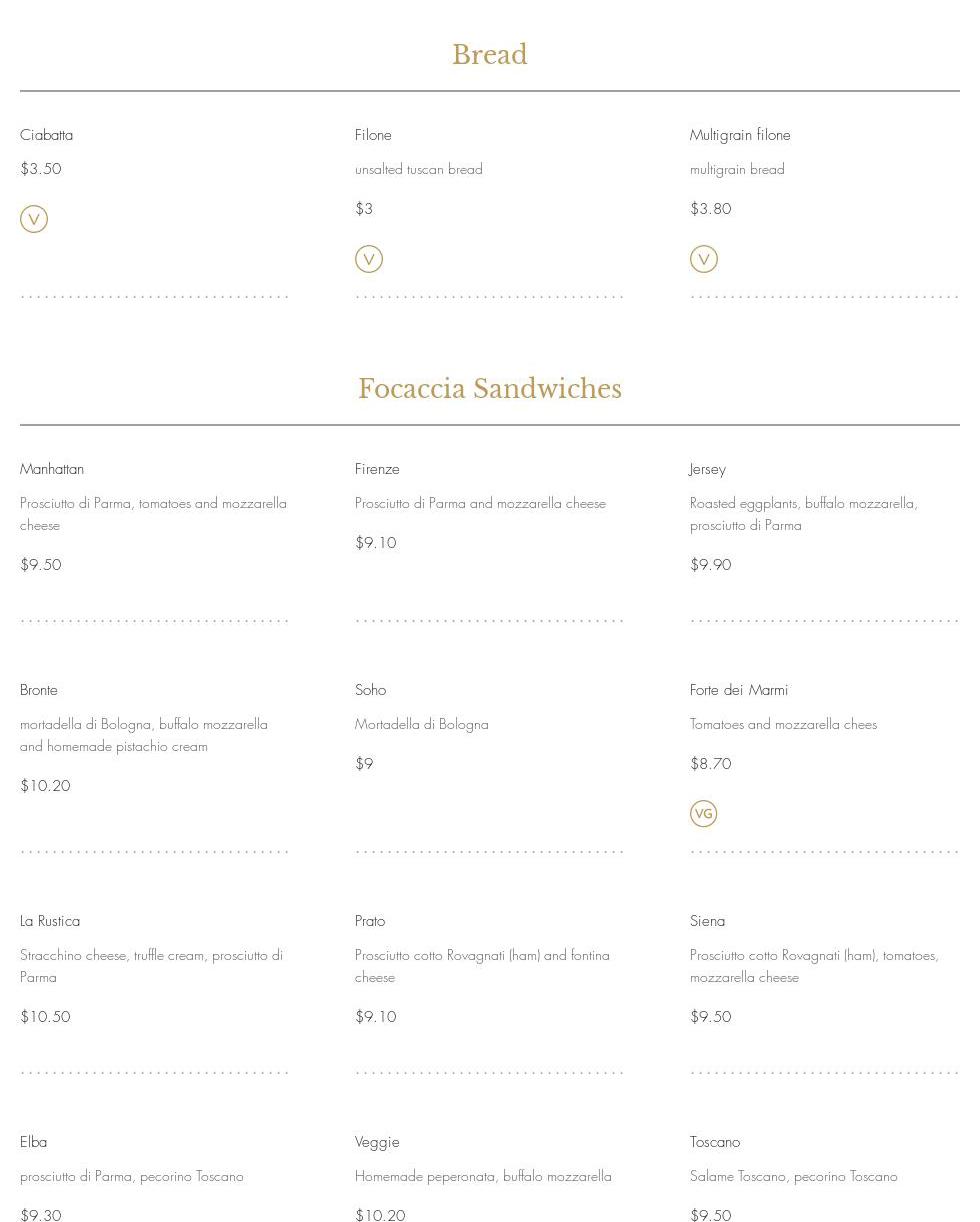Click the $10.50 price of La Rustica
Image resolution: width=980 pixels, height=1222 pixels.
(x=45, y=1017)
